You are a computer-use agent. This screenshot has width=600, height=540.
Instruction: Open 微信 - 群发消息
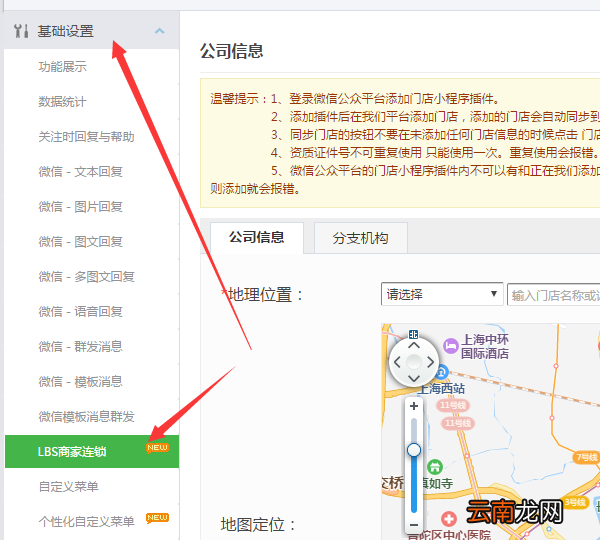pyautogui.click(x=80, y=347)
